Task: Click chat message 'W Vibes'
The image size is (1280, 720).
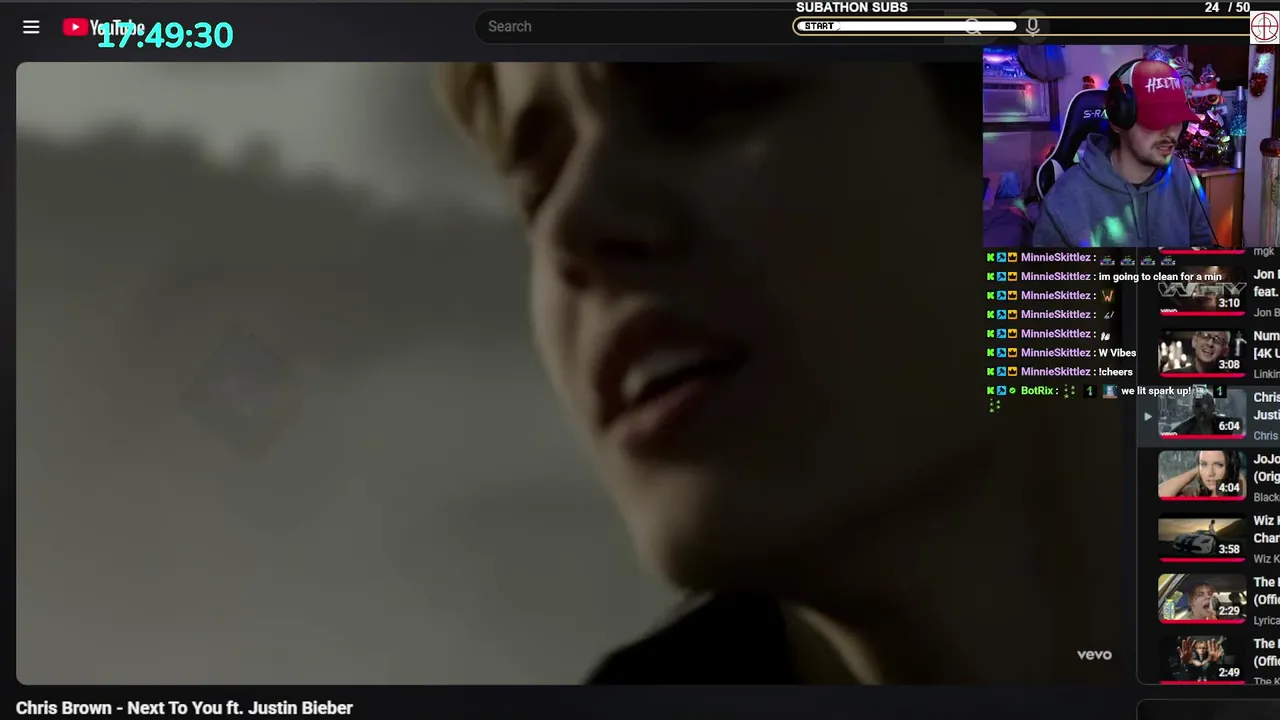Action: 1117,353
